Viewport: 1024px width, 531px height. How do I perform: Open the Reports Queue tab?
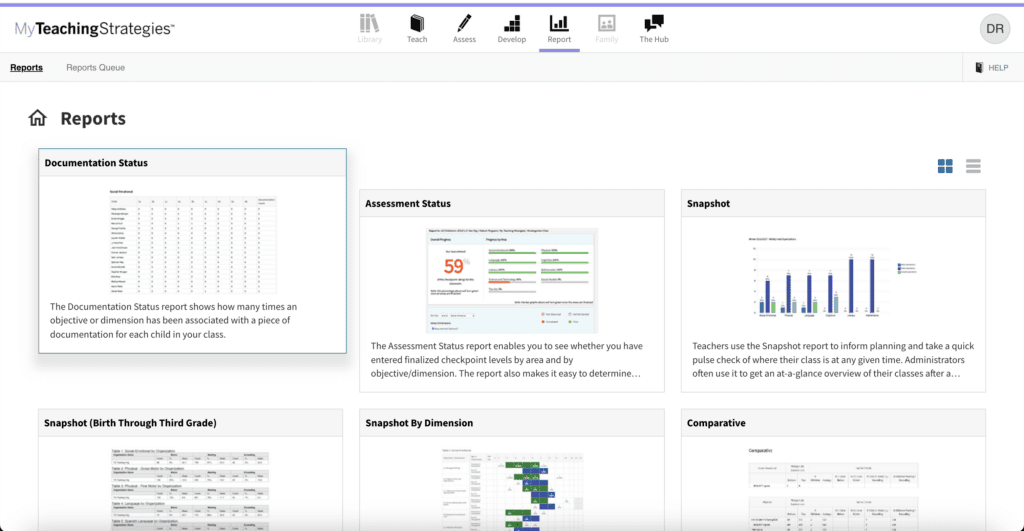tap(96, 68)
